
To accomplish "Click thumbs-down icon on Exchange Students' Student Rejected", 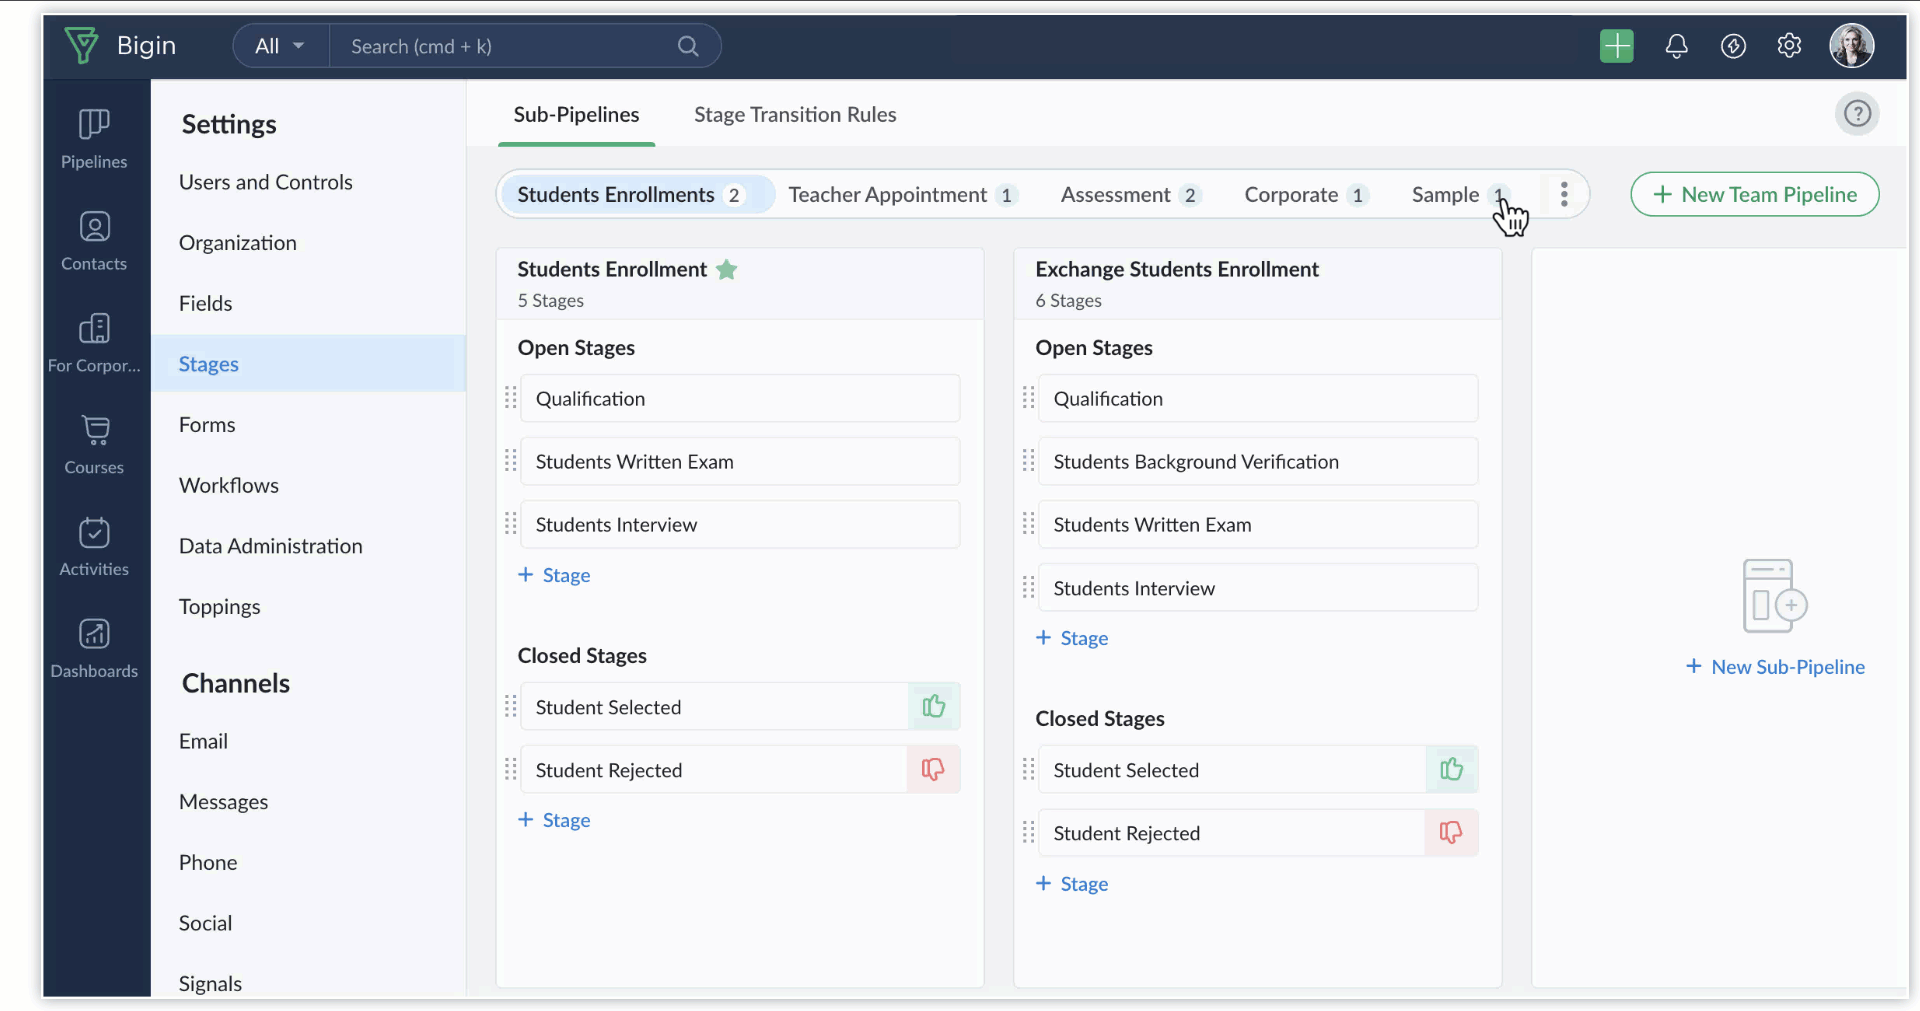I will tap(1450, 832).
